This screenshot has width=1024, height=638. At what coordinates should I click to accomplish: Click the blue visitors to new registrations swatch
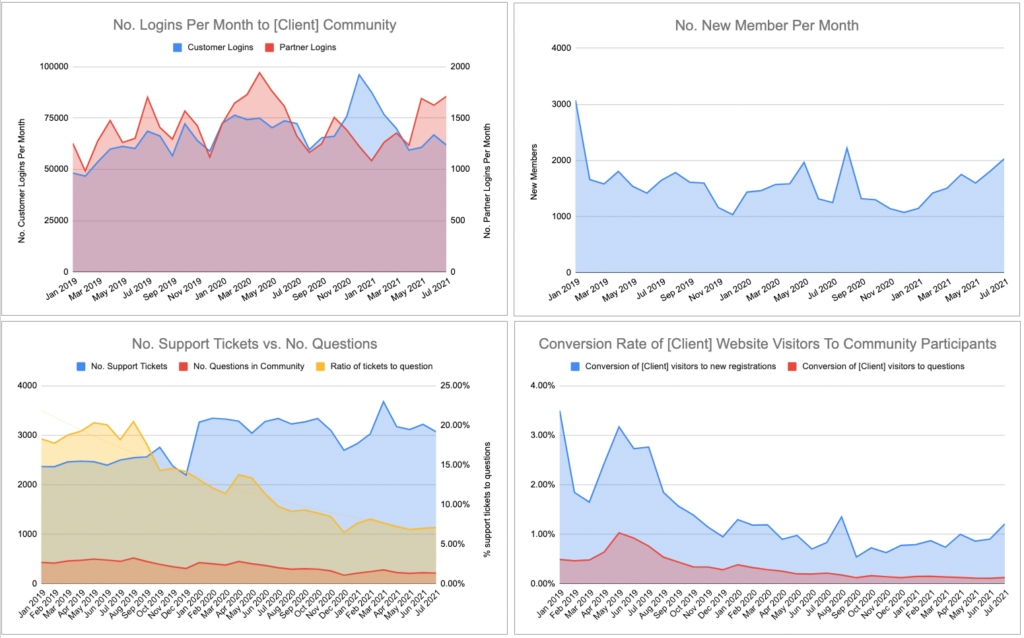(x=575, y=366)
